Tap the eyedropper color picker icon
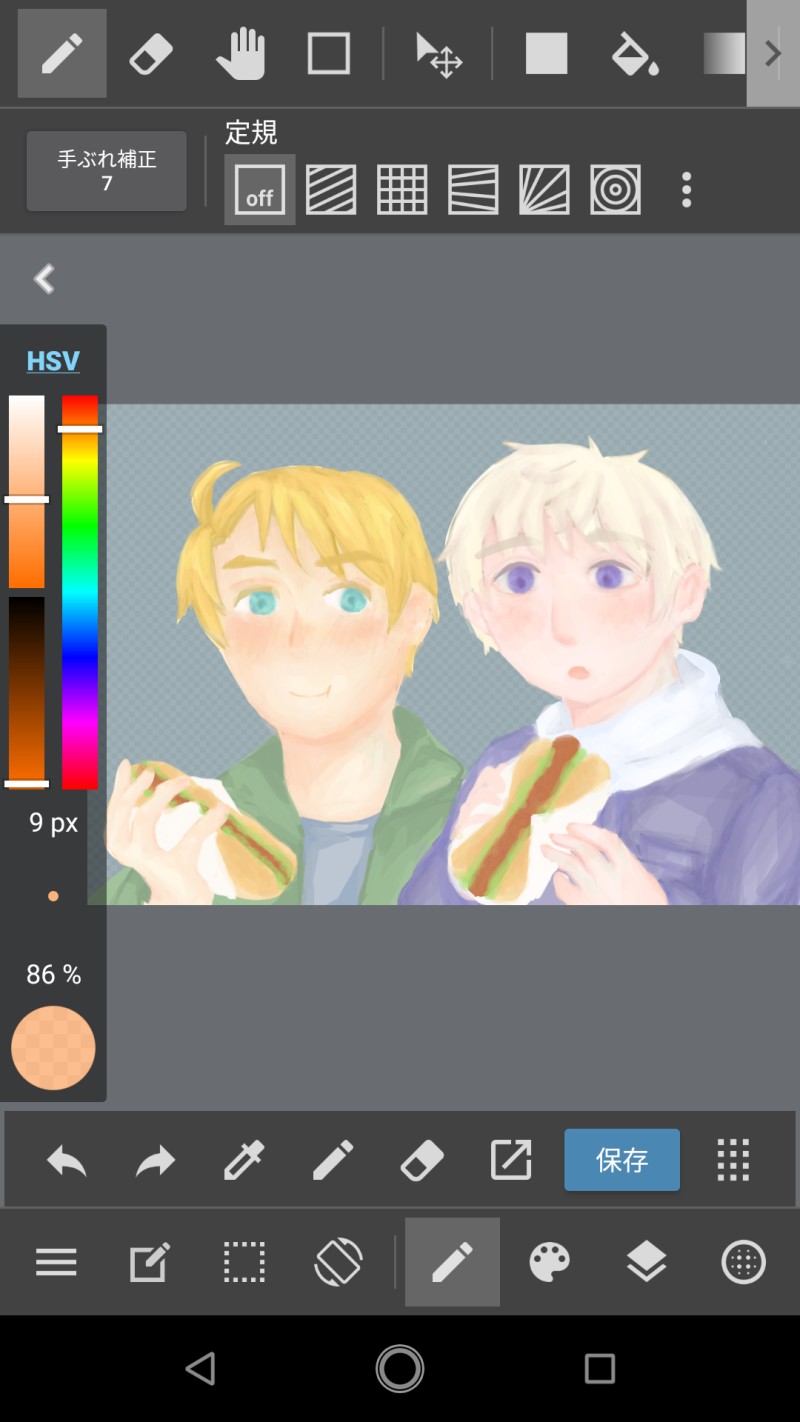This screenshot has height=1422, width=800. [x=244, y=1160]
